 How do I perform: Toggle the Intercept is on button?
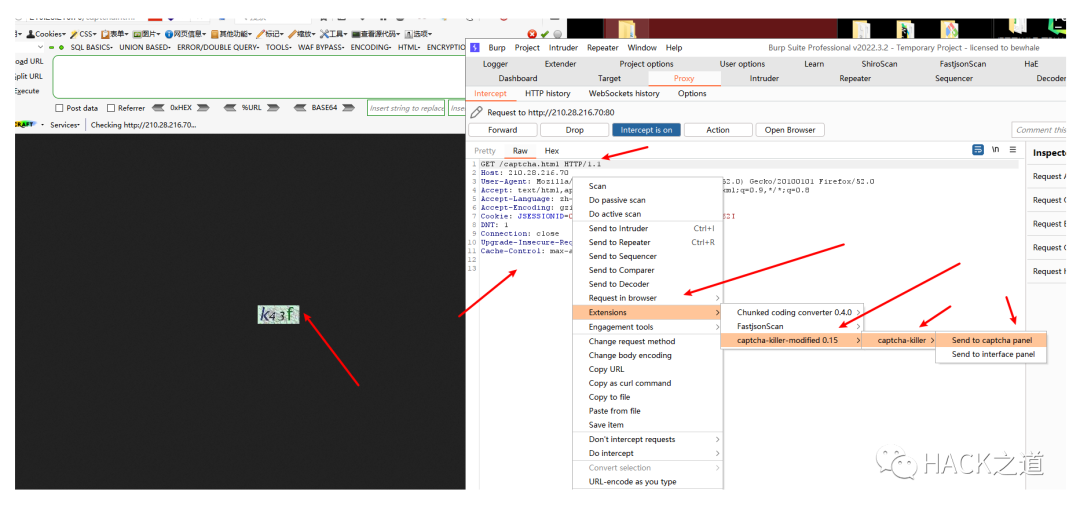[646, 130]
